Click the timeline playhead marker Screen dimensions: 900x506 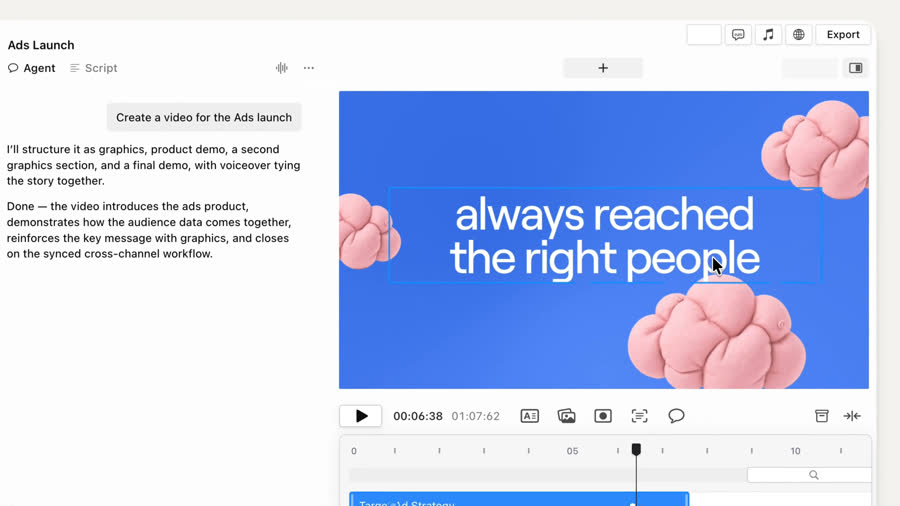point(636,449)
